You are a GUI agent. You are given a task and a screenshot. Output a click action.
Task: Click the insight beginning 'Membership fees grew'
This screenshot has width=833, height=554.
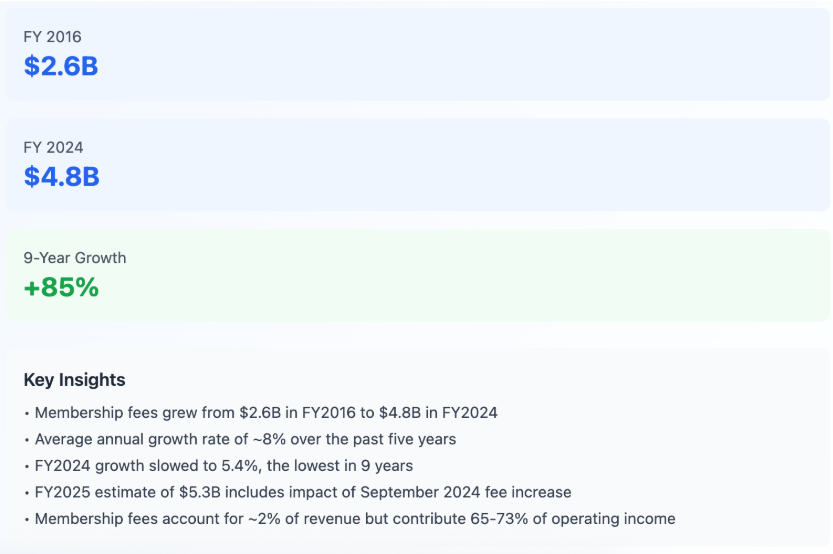coord(265,412)
